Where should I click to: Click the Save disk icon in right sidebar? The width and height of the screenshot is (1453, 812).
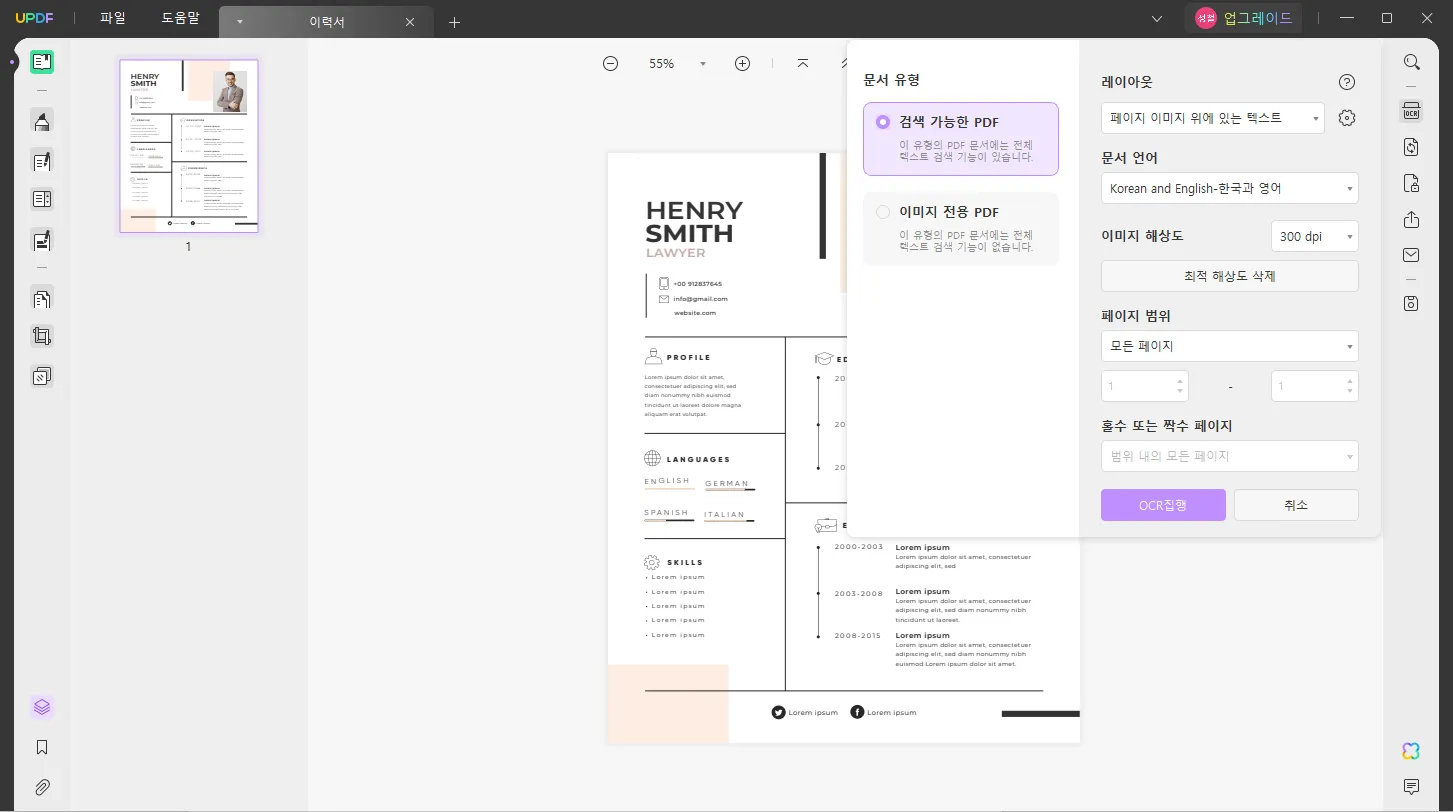point(1411,303)
